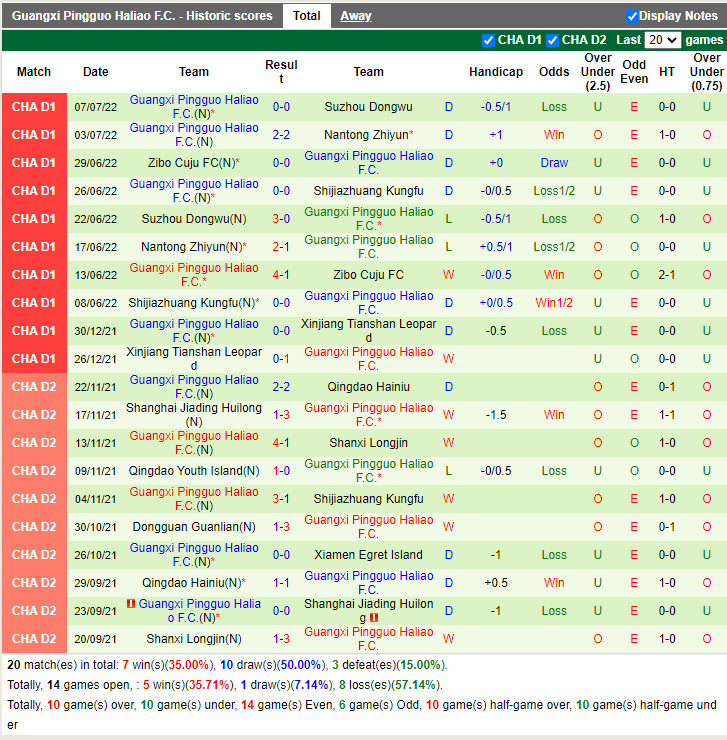The image size is (727, 740).
Task: Toggle the Display Notes checkbox
Action: [632, 16]
